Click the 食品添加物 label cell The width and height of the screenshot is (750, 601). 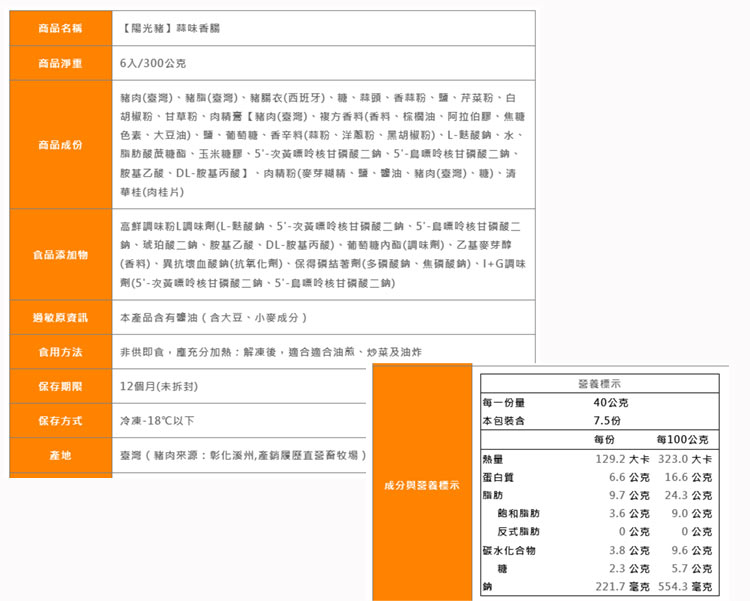tap(60, 254)
